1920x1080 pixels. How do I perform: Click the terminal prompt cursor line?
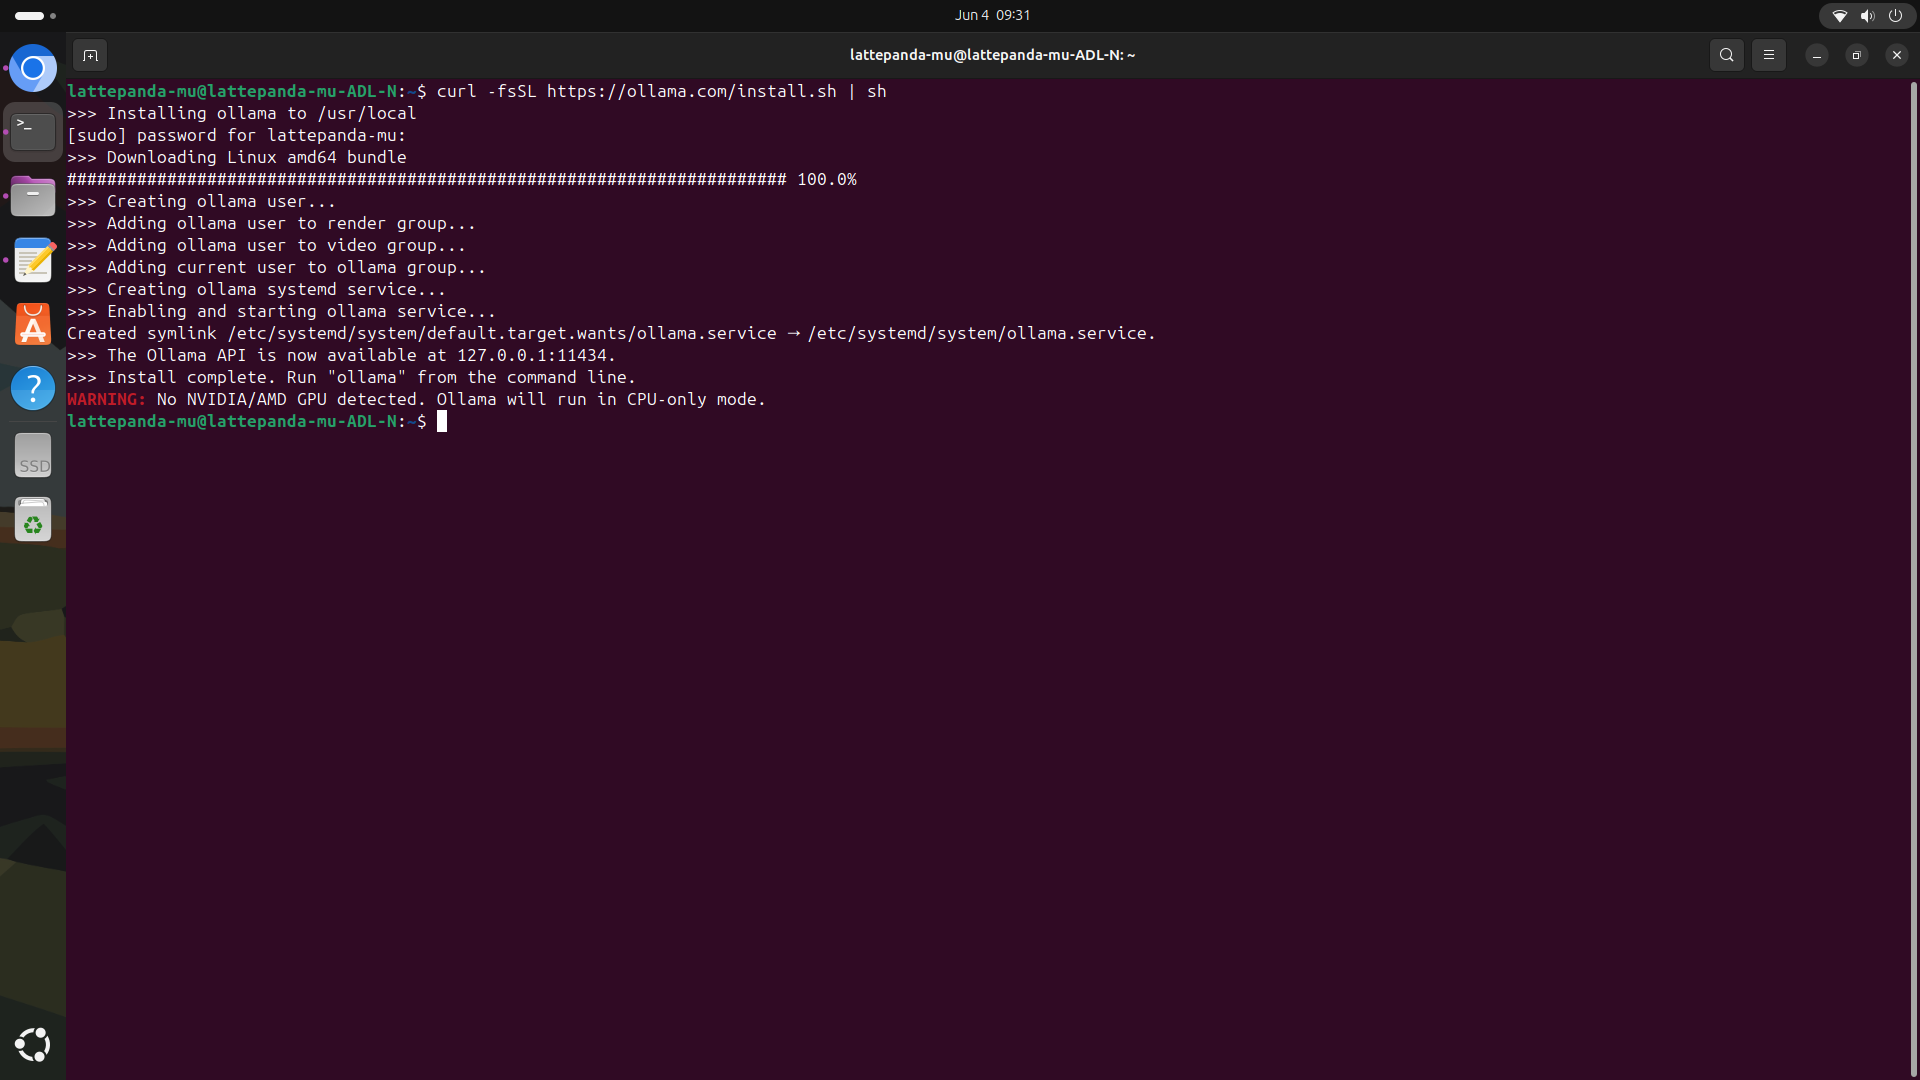click(x=442, y=422)
